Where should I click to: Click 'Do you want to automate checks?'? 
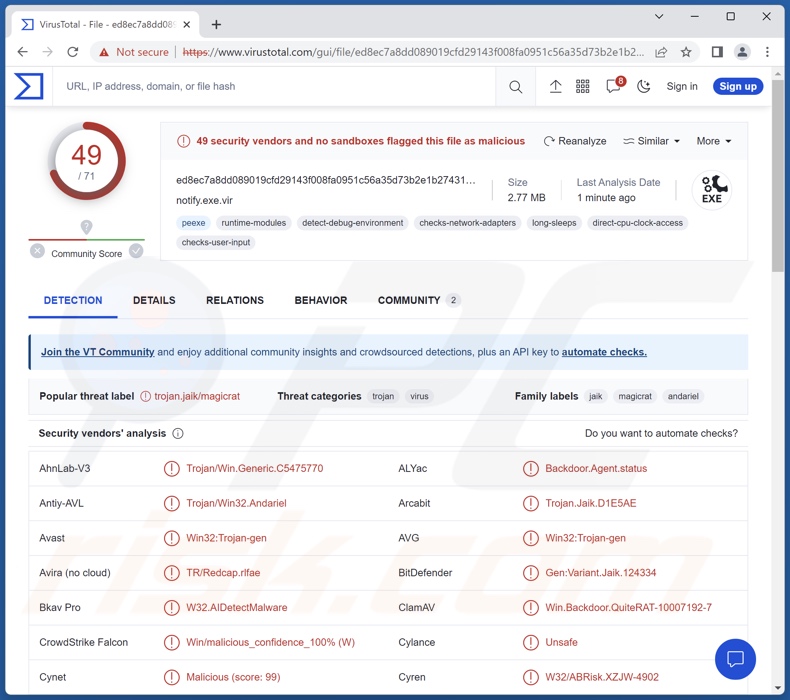pyautogui.click(x=661, y=433)
